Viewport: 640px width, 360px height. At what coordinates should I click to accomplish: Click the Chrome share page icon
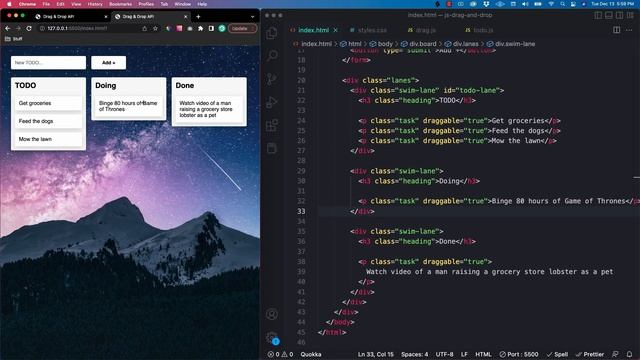click(x=144, y=29)
